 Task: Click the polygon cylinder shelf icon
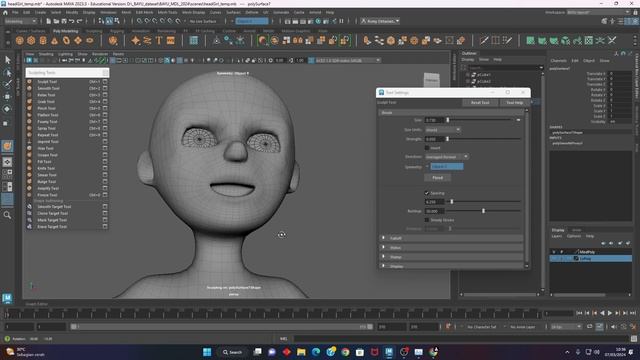pos(43,40)
